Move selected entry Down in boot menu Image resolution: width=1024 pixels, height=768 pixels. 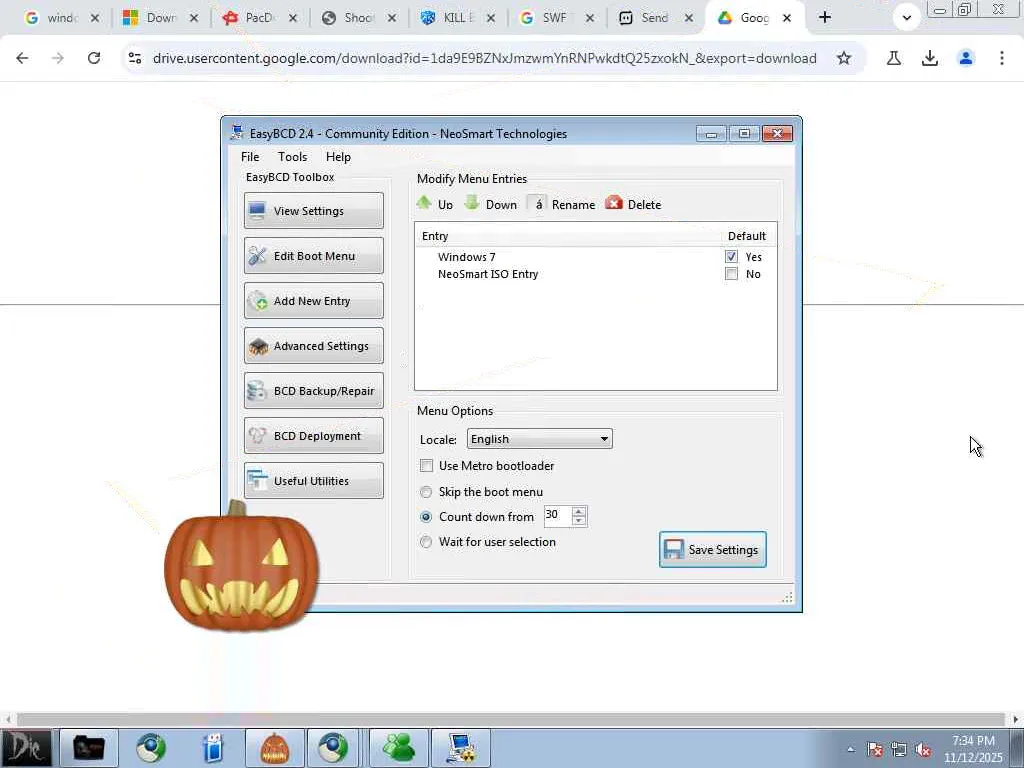point(490,204)
